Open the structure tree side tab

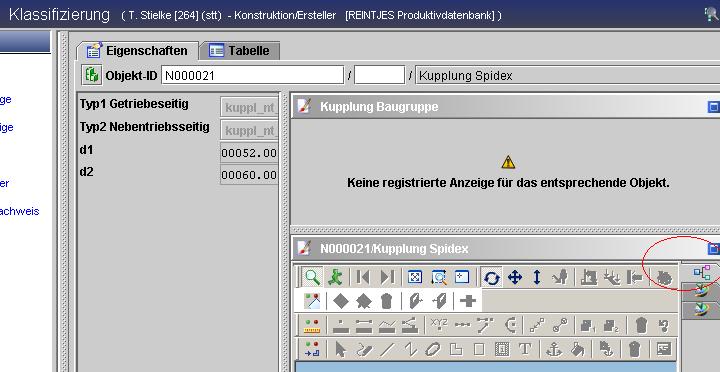tap(701, 273)
